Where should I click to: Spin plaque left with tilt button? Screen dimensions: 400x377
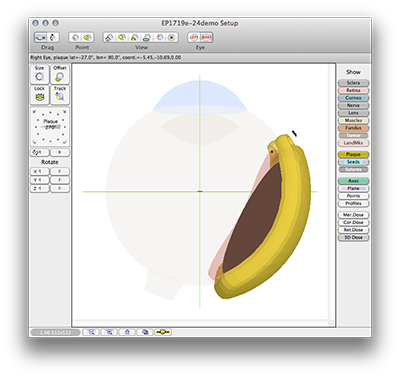(x=40, y=152)
